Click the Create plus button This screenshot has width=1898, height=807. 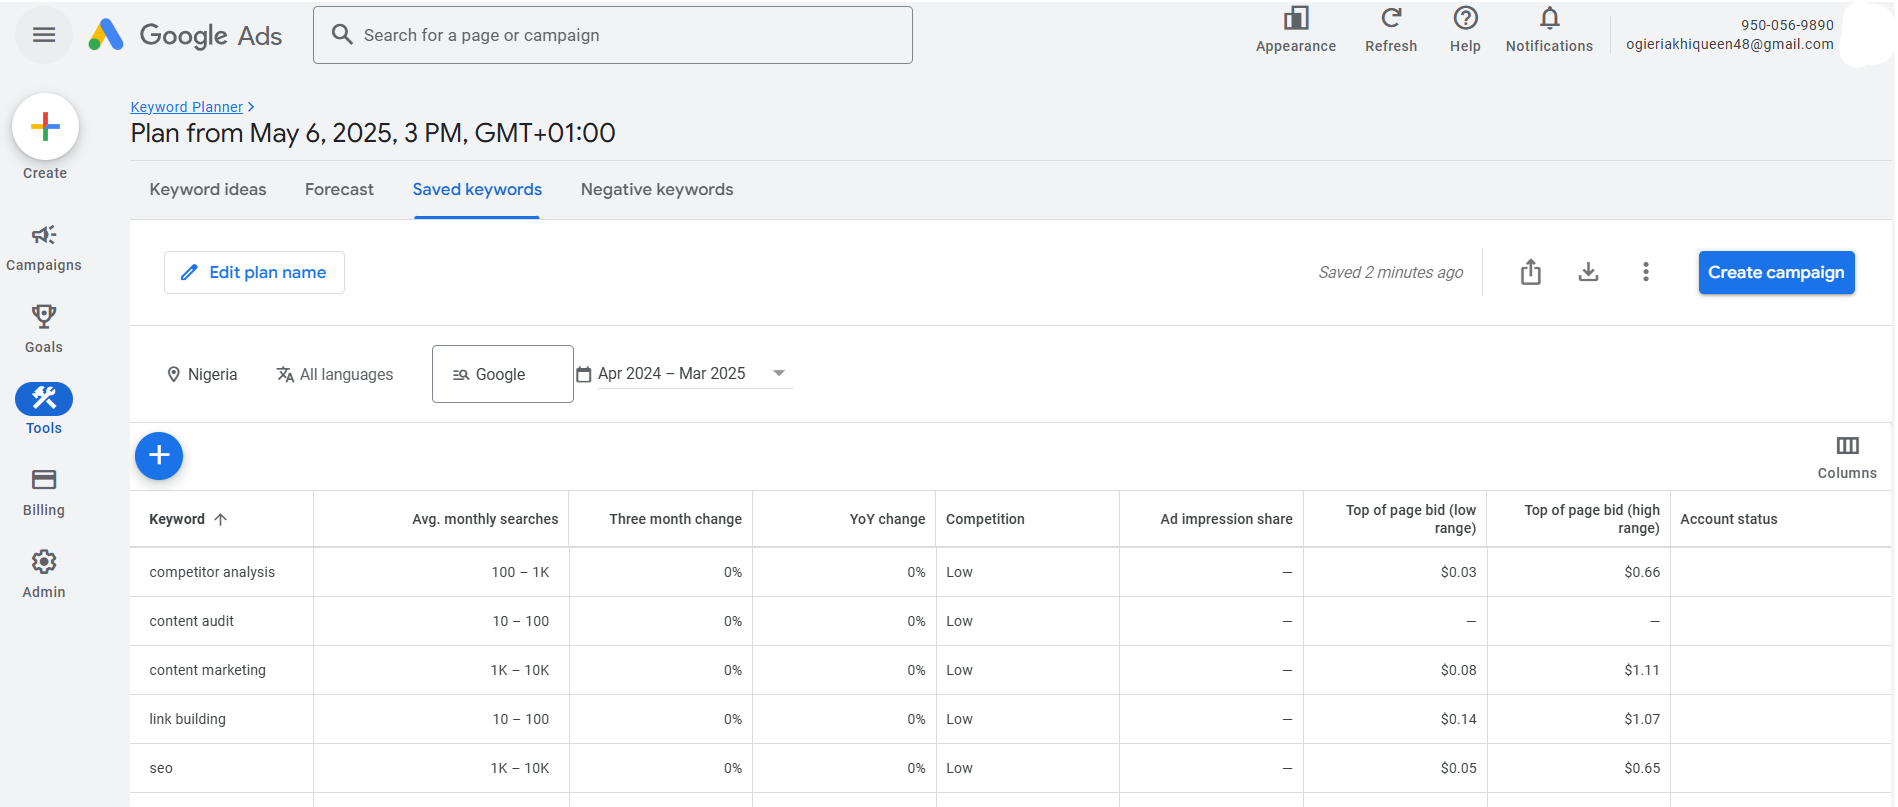[45, 127]
